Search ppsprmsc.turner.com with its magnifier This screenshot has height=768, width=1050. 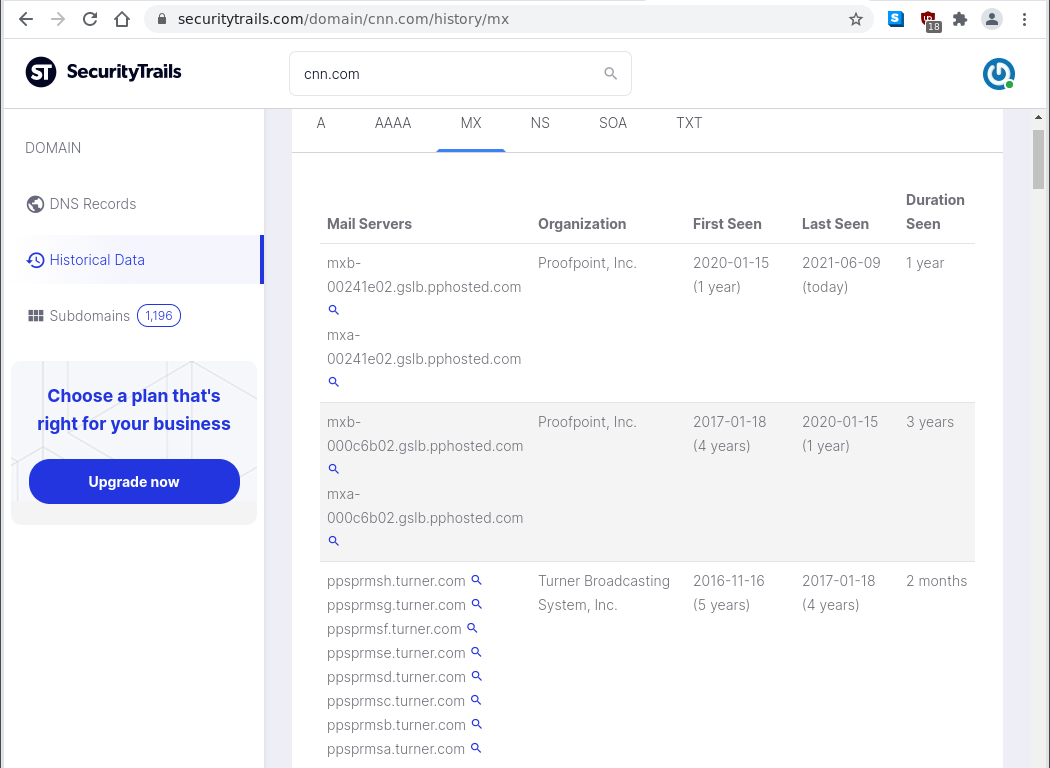(x=476, y=700)
